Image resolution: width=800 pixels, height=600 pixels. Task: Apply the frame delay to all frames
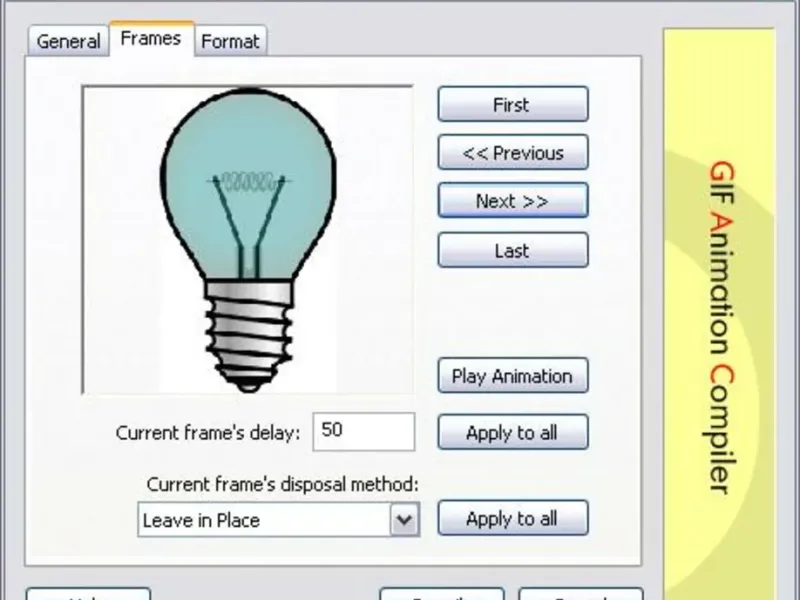tap(512, 433)
